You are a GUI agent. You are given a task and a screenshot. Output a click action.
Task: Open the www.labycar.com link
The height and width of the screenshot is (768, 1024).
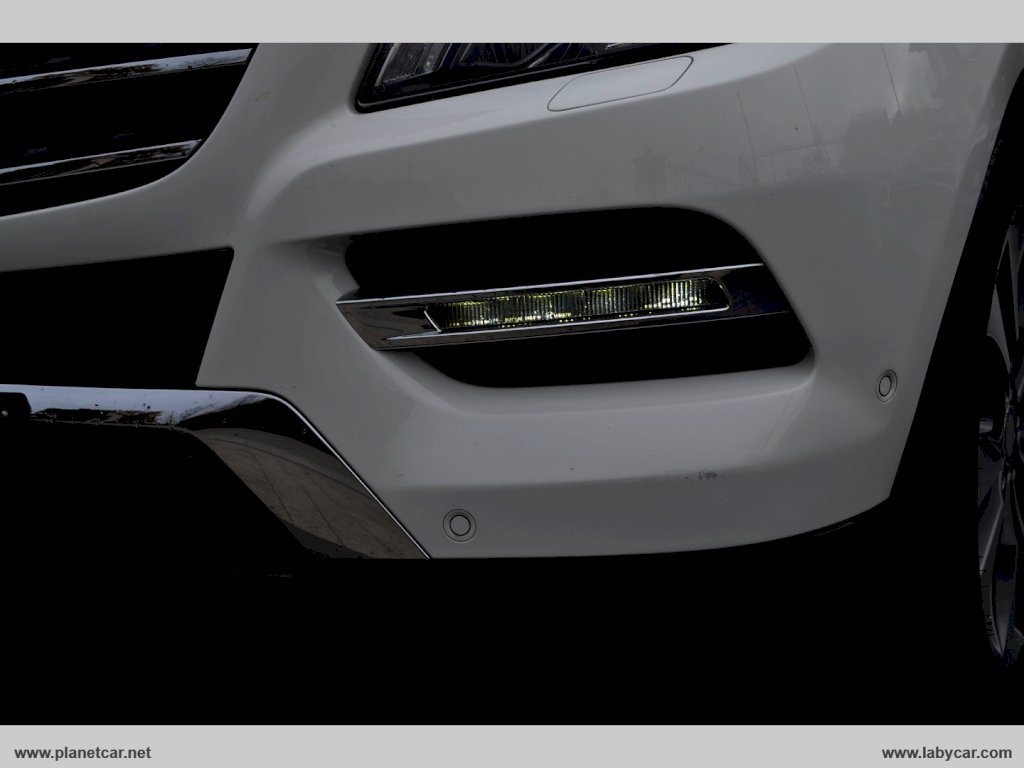coord(946,752)
